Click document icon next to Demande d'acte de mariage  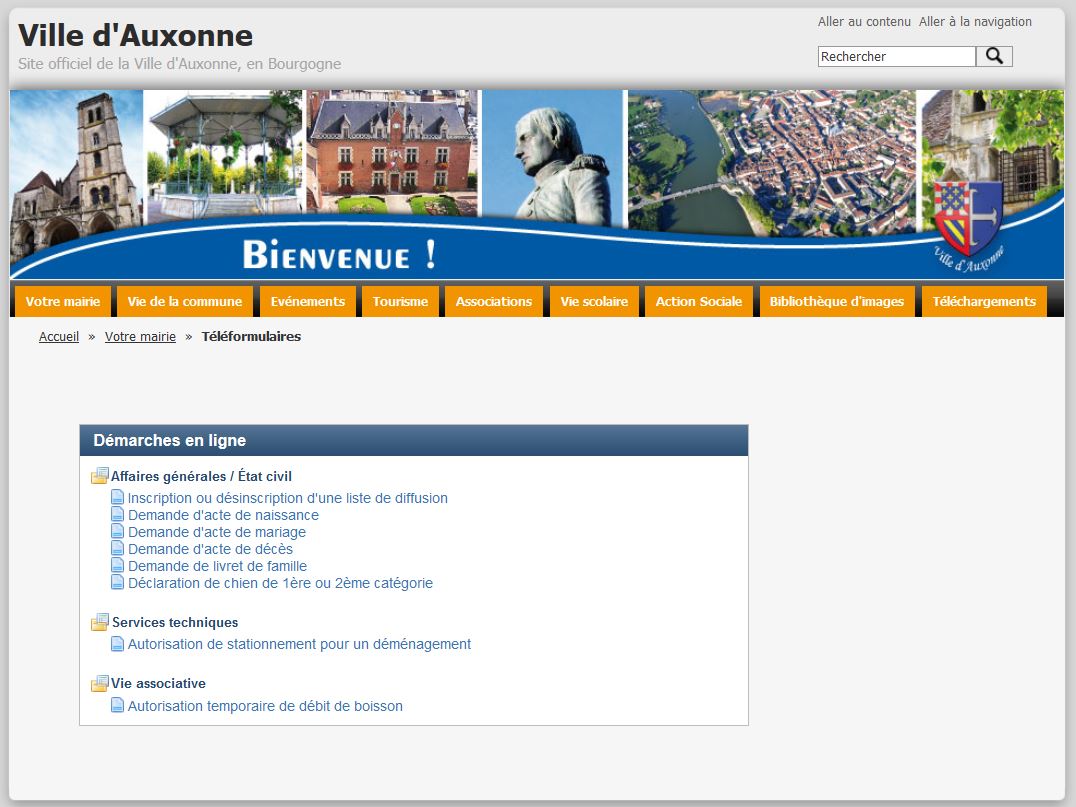(118, 532)
